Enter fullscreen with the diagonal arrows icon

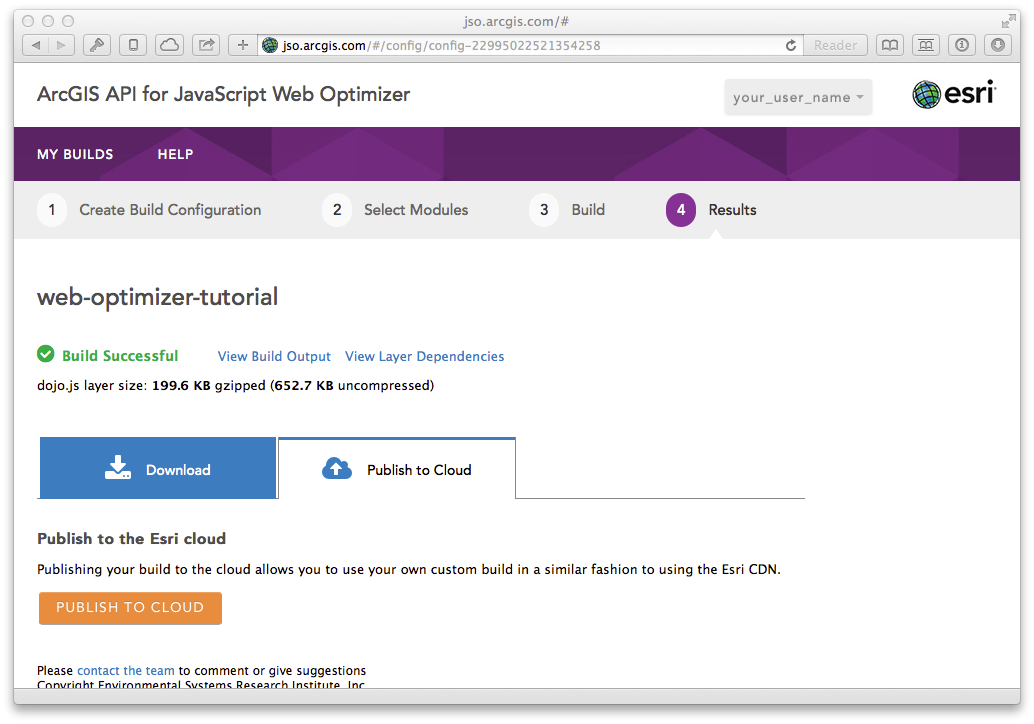(1008, 21)
